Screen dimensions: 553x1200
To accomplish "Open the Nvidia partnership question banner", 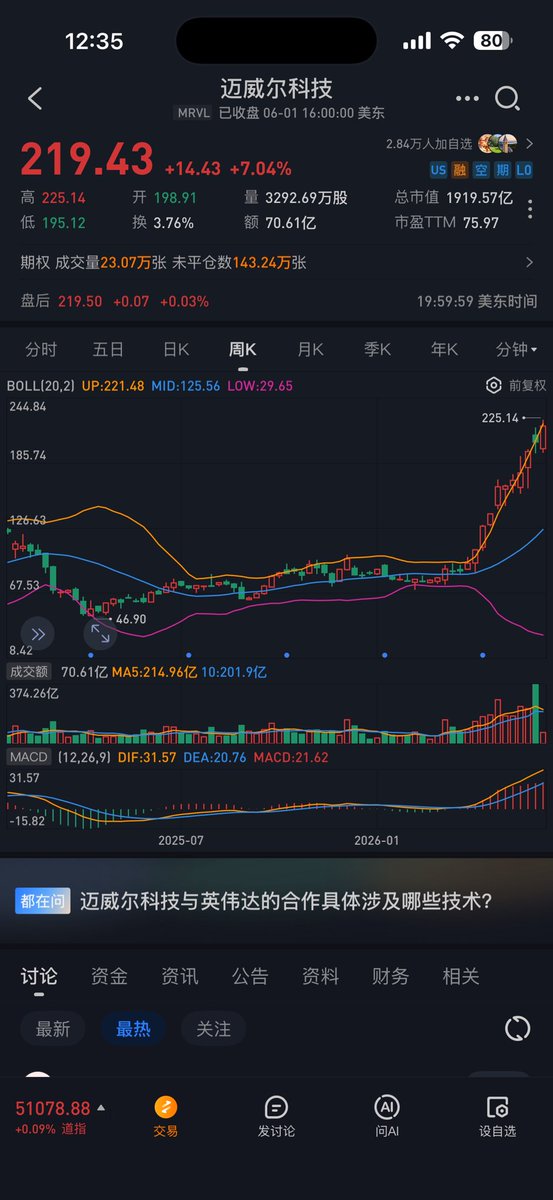I will coord(276,901).
